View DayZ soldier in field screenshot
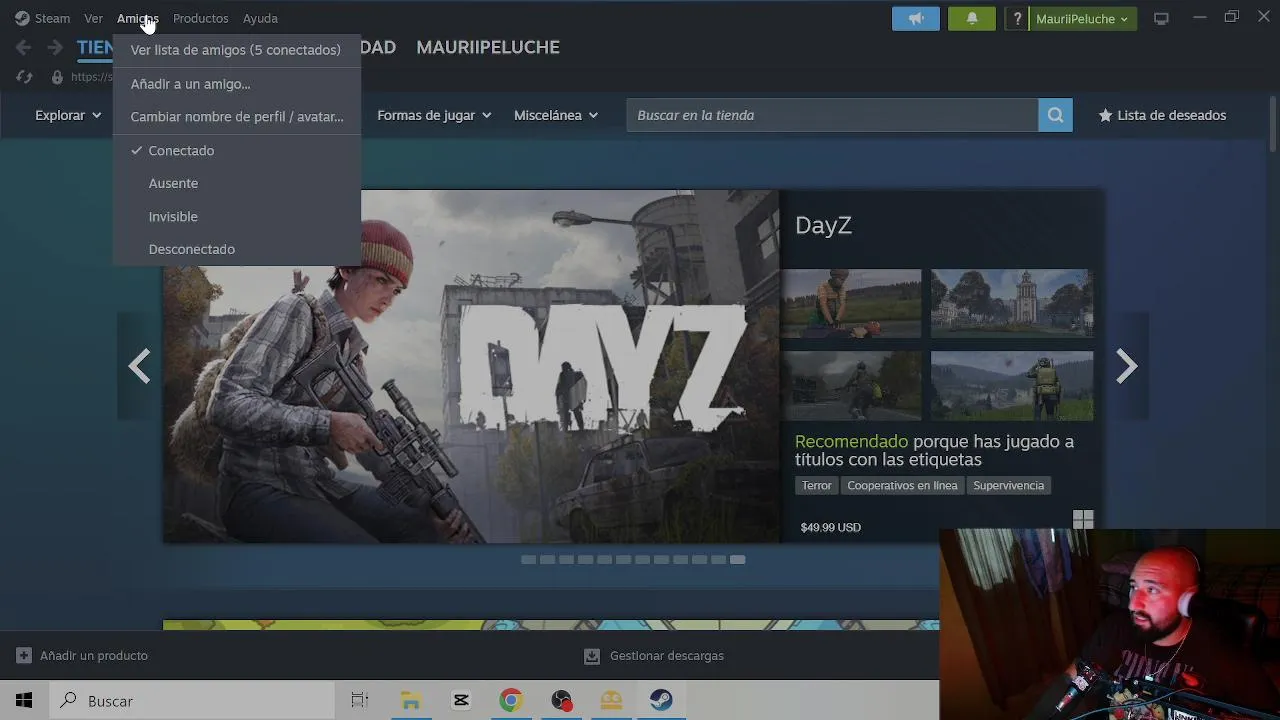The width and height of the screenshot is (1280, 720). coord(1012,385)
